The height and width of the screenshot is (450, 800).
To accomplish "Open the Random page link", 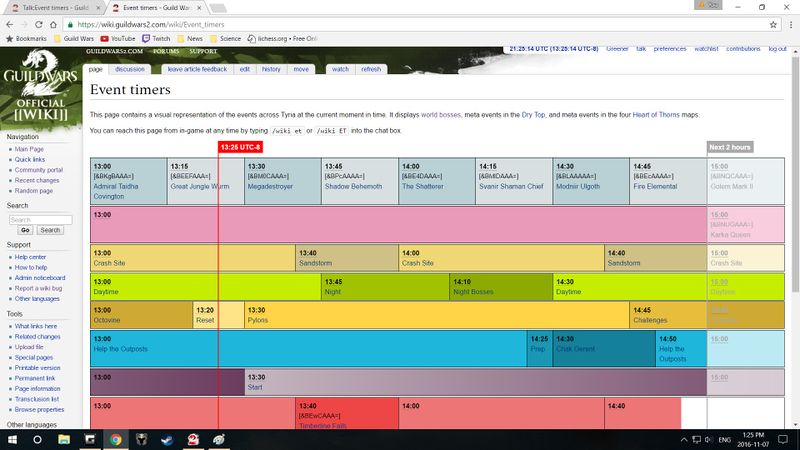I will coord(34,190).
